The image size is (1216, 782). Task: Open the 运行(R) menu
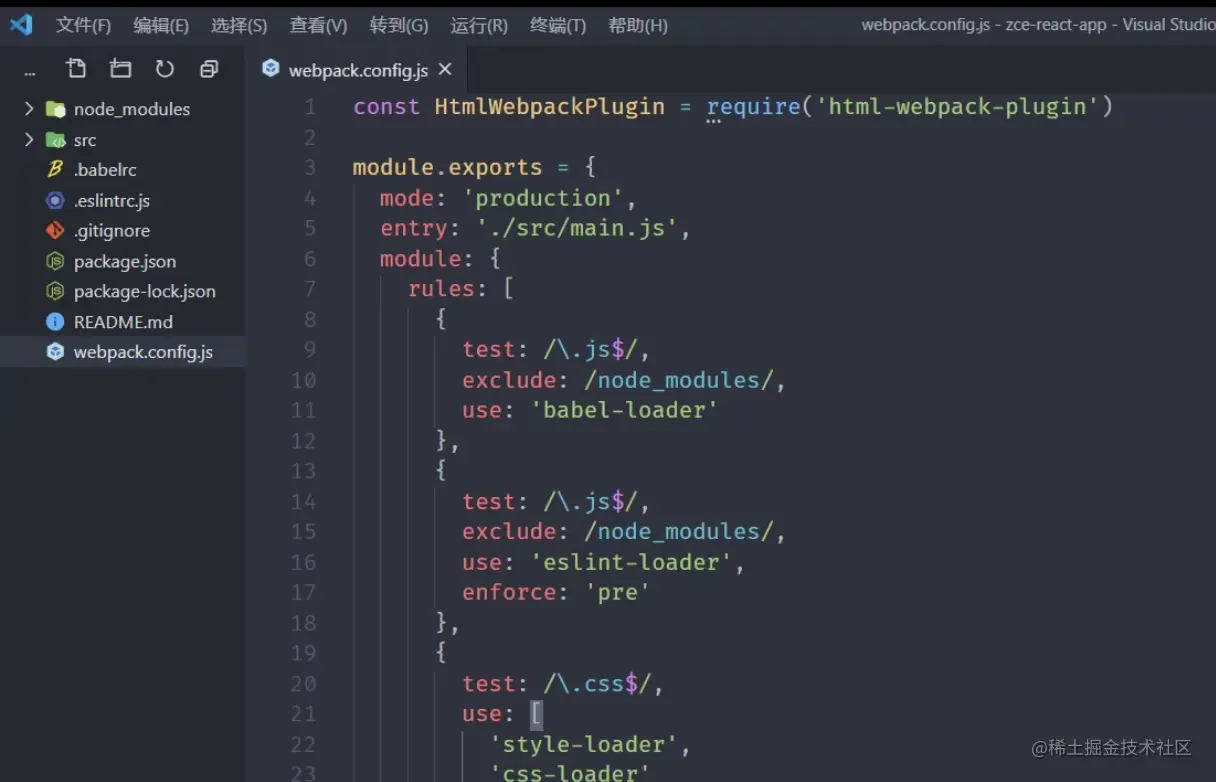click(479, 25)
